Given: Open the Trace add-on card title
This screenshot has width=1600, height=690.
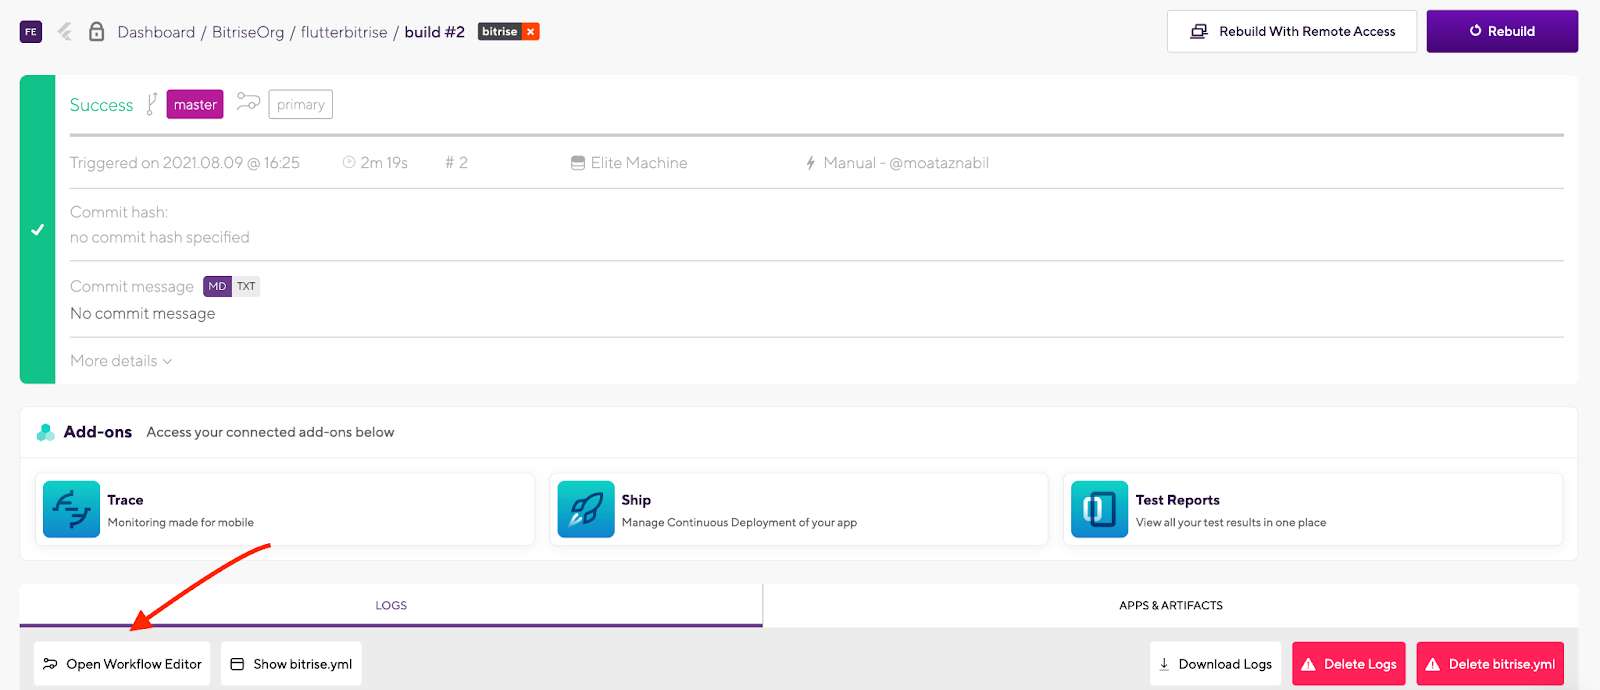Looking at the screenshot, I should point(125,500).
